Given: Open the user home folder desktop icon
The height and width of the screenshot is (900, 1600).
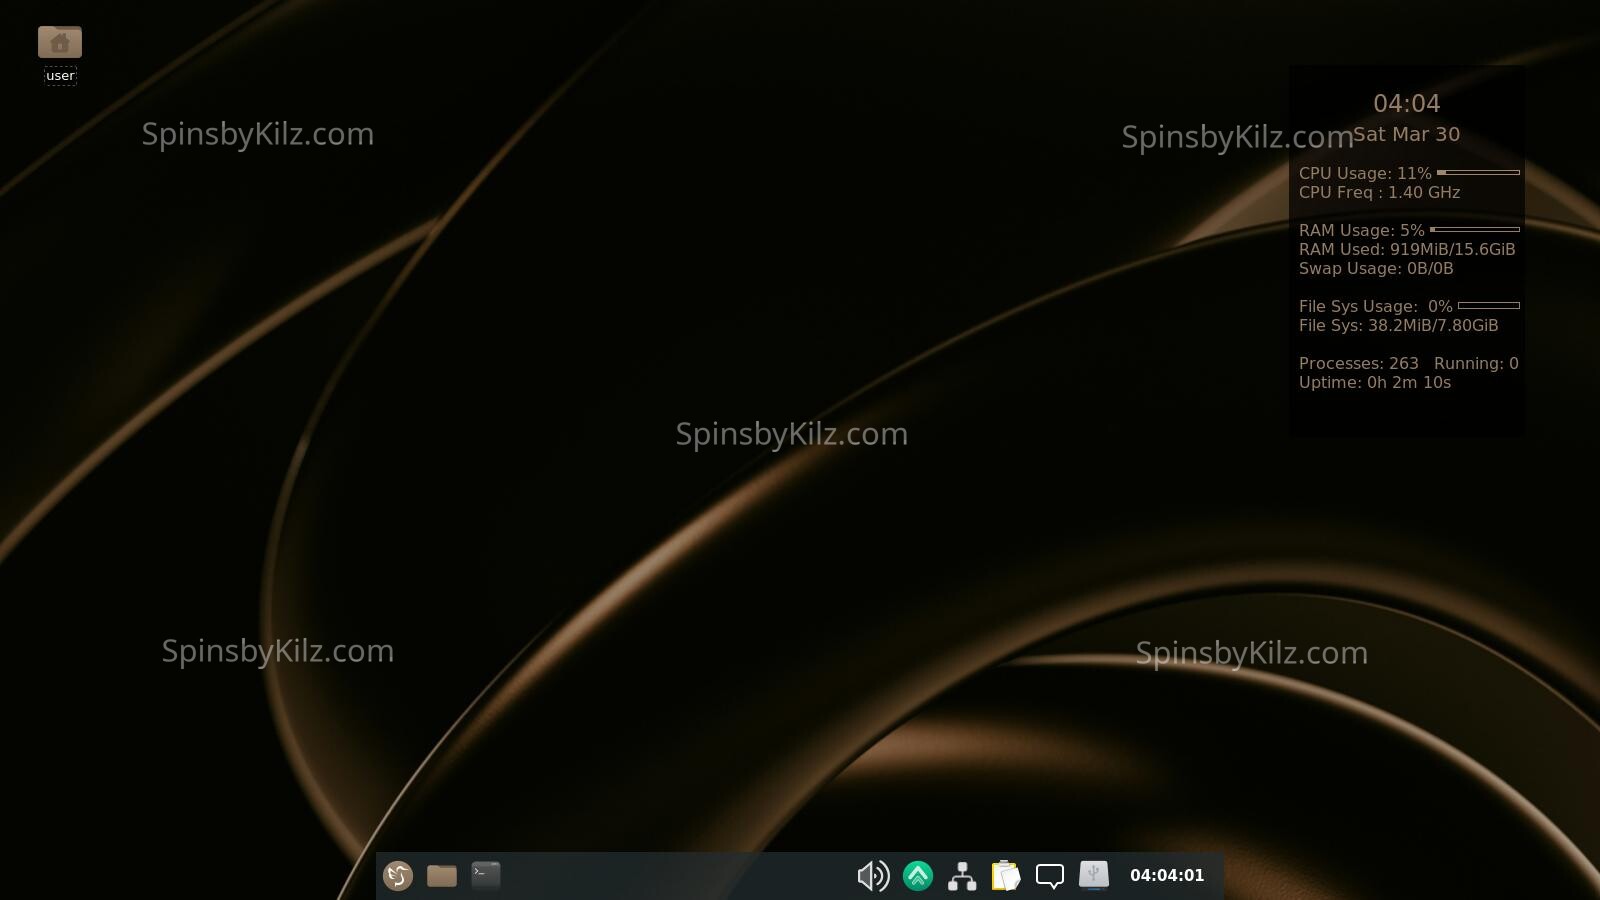Looking at the screenshot, I should [x=60, y=43].
